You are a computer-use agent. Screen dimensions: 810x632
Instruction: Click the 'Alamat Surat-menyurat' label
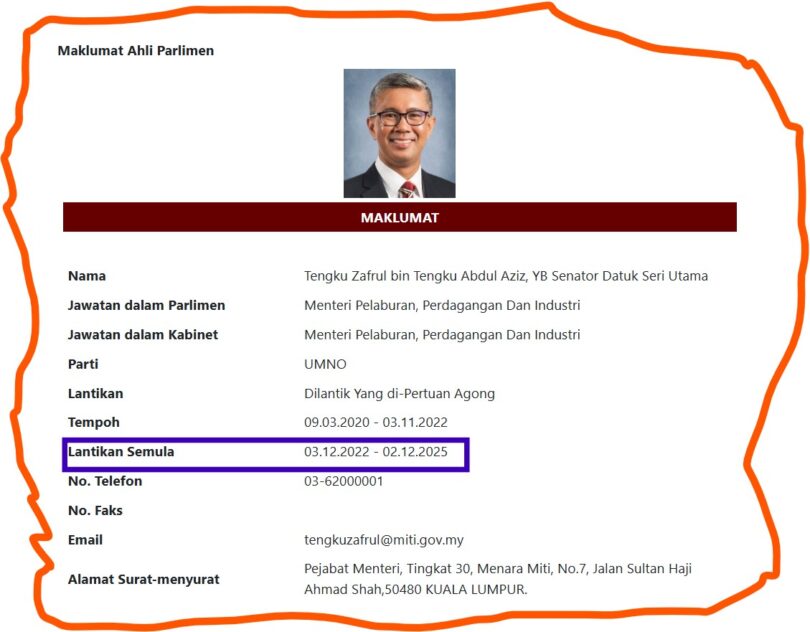click(143, 579)
